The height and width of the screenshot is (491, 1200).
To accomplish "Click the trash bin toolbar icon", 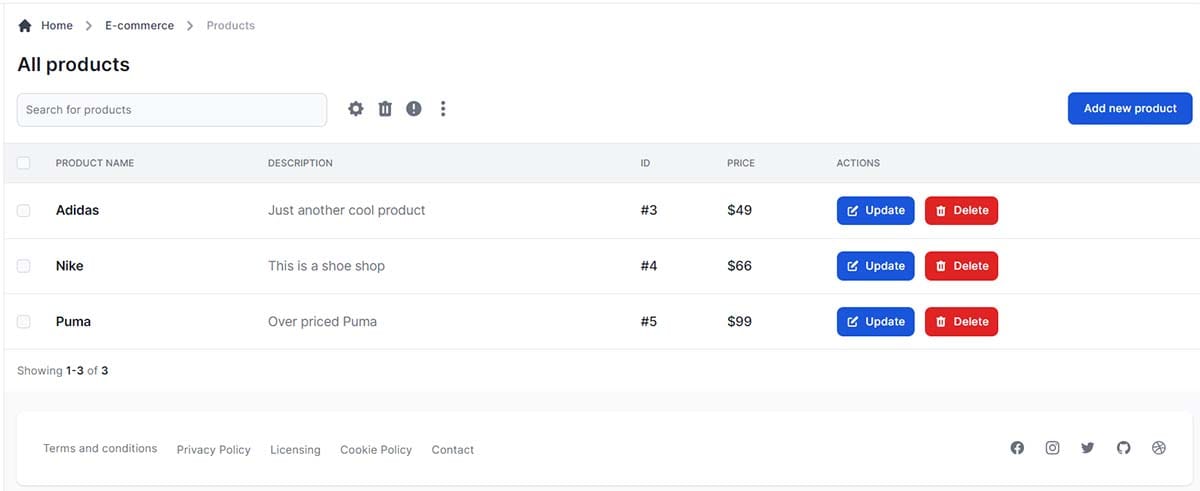I will coord(385,109).
